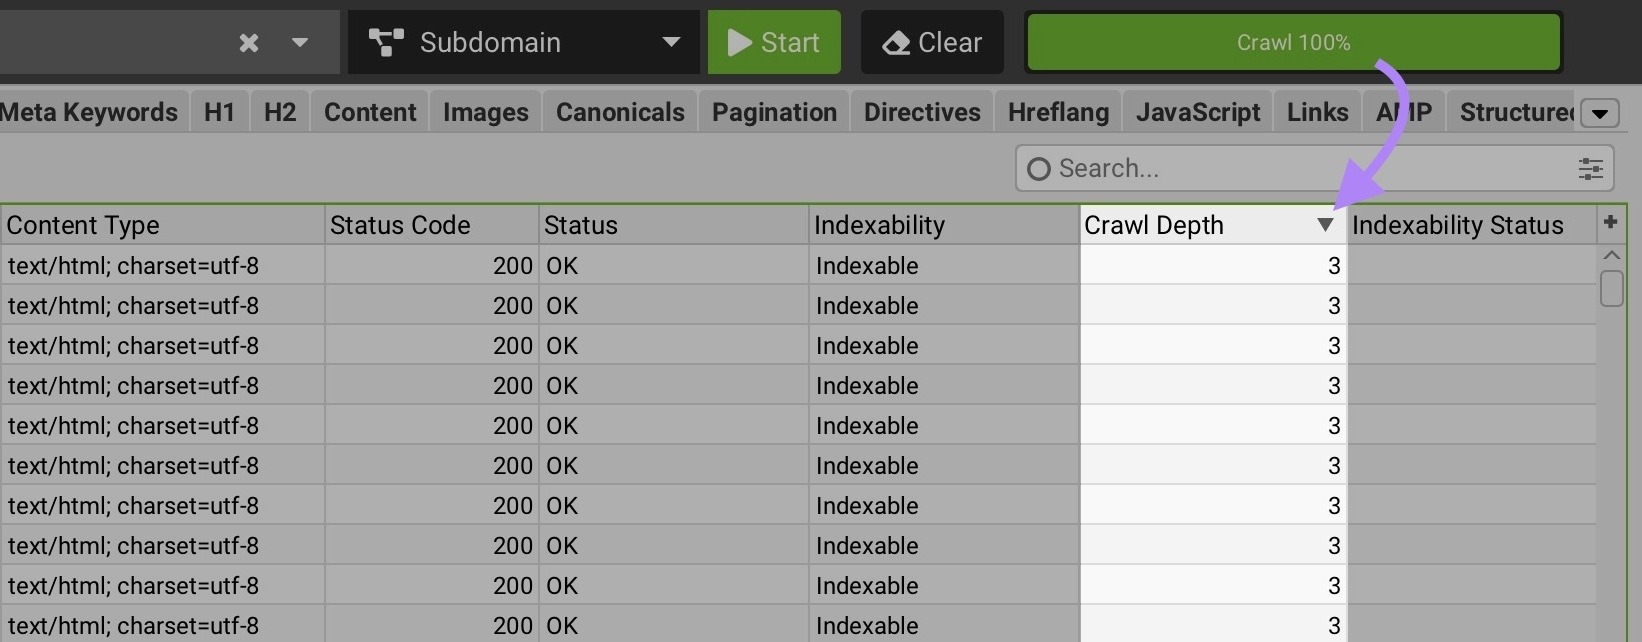Open the filter sliders icon beside Search
Viewport: 1642px width, 642px height.
click(1591, 168)
